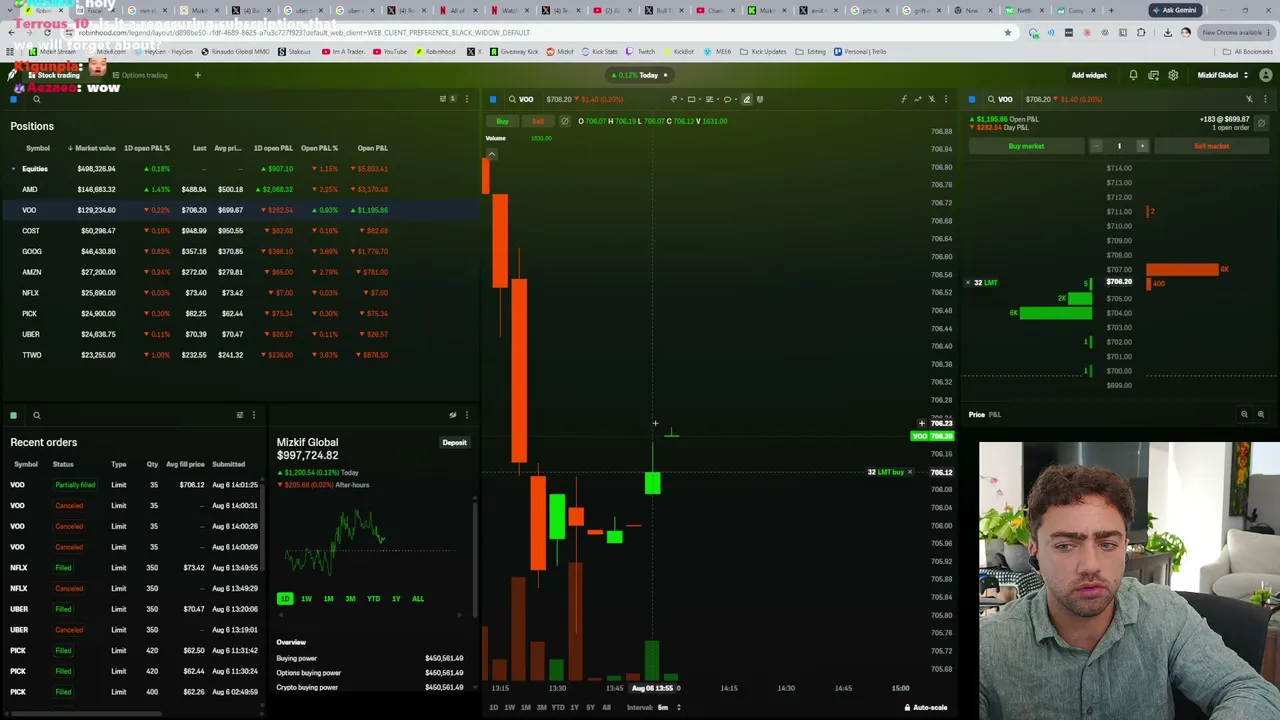
Task: Bookmark this page with the star icon
Action: 1008,32
